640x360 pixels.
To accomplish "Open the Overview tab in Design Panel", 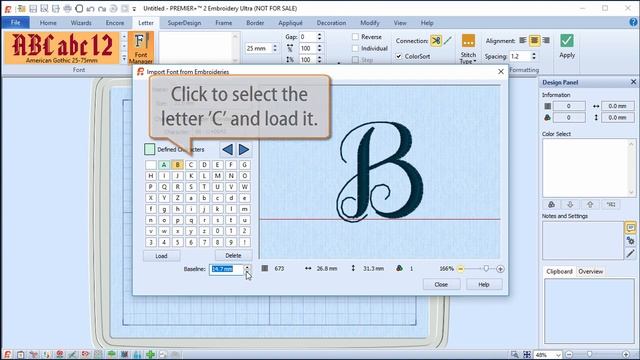I will click(590, 271).
